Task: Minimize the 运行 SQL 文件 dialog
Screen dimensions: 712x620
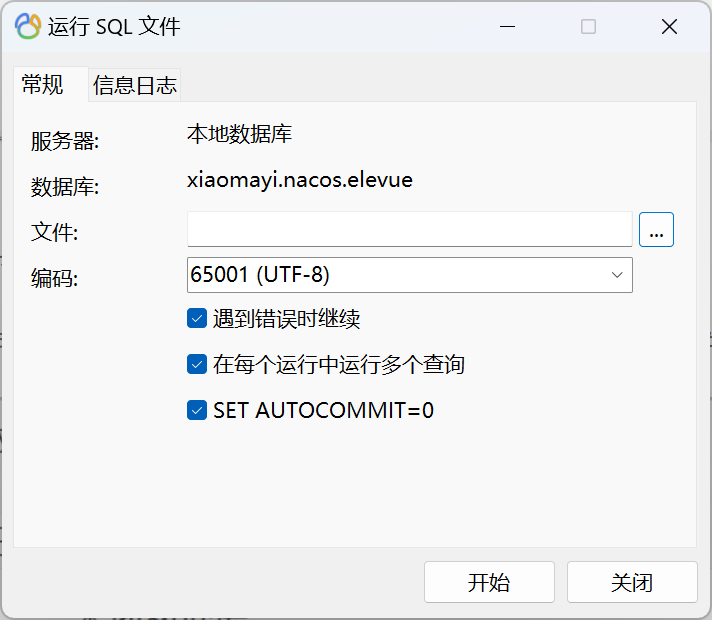Action: click(507, 26)
